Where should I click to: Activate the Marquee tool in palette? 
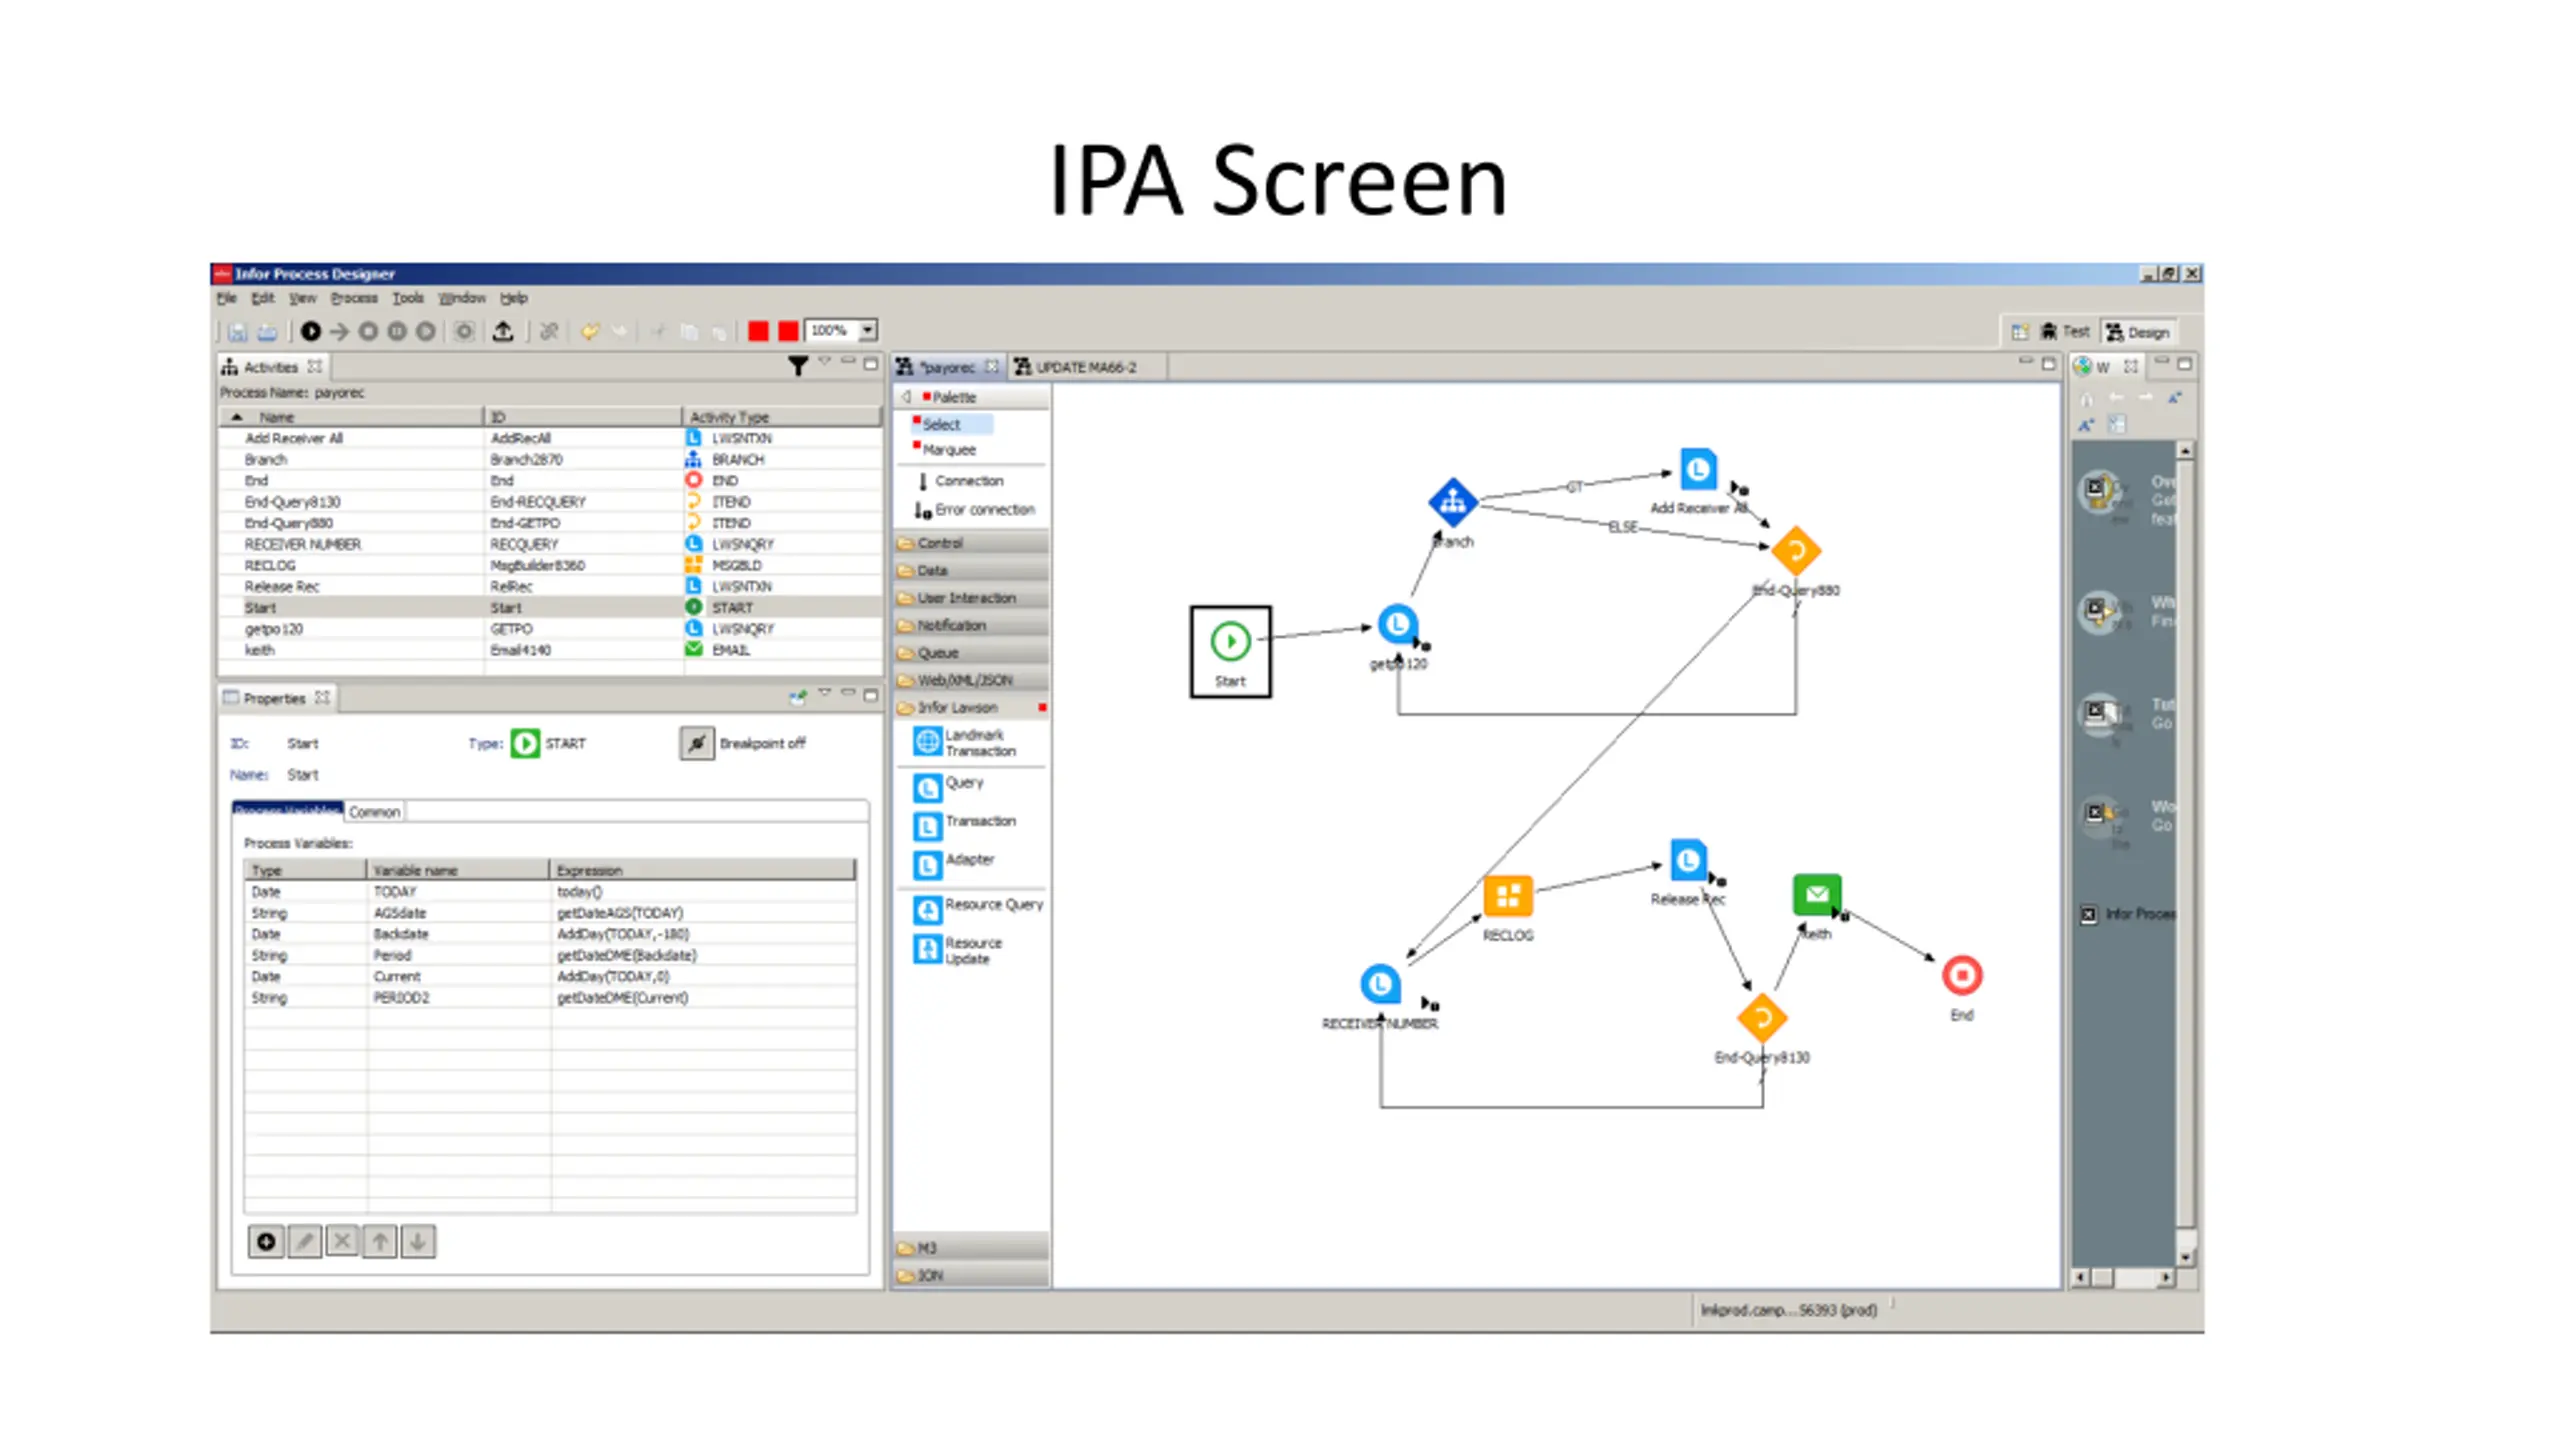pyautogui.click(x=943, y=450)
